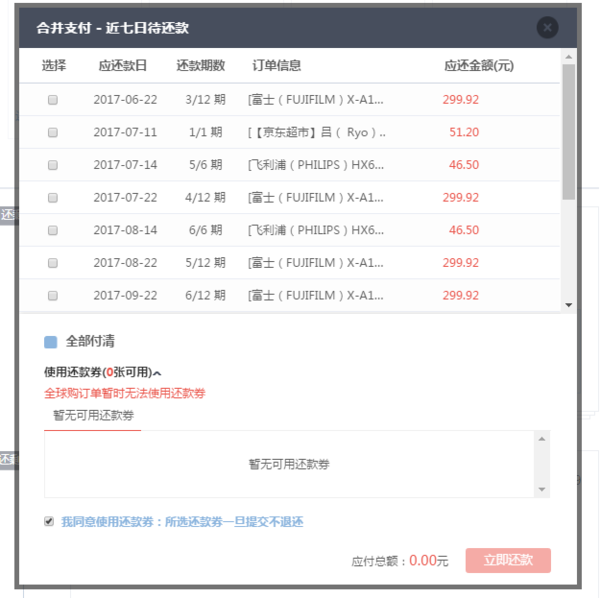
Task: Select the 2017-07-11 1/1 期 row checkbox
Action: tap(53, 132)
